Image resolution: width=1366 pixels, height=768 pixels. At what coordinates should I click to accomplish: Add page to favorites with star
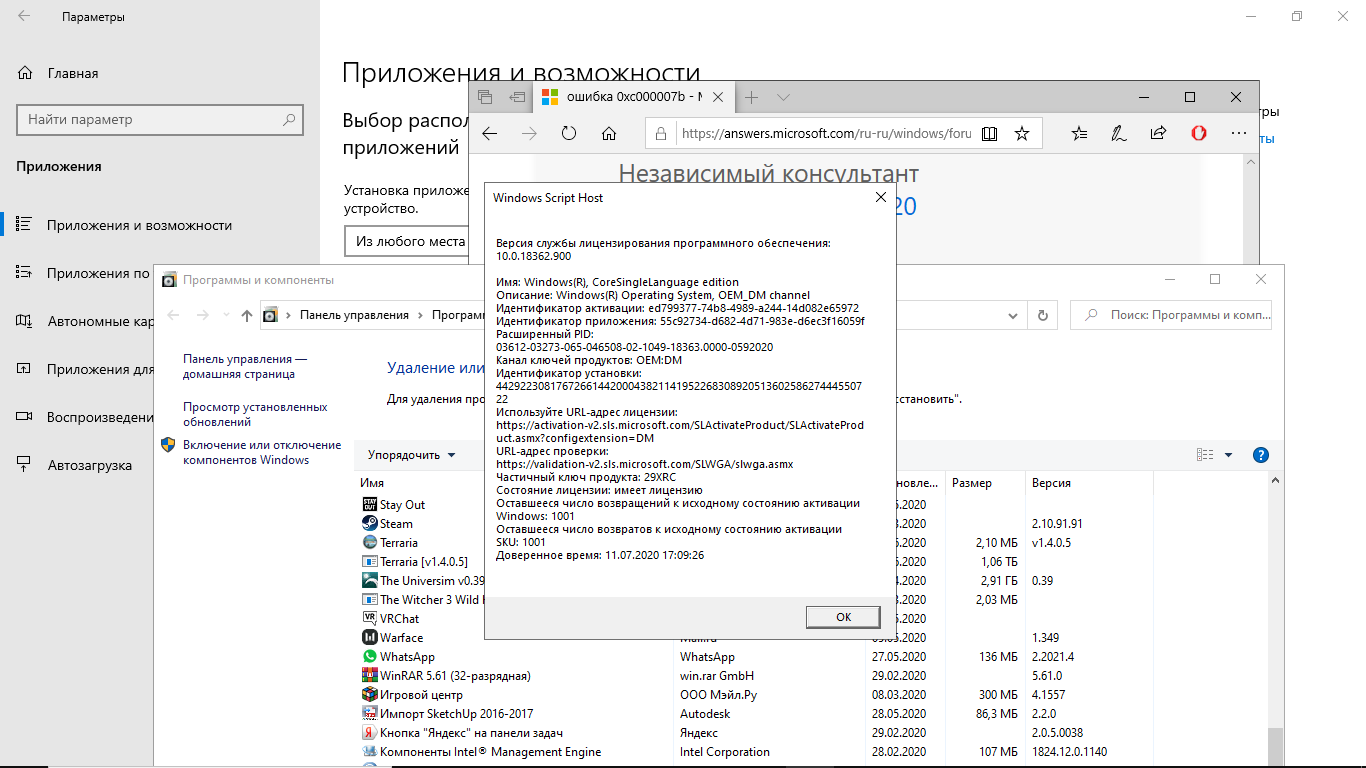pyautogui.click(x=1021, y=133)
